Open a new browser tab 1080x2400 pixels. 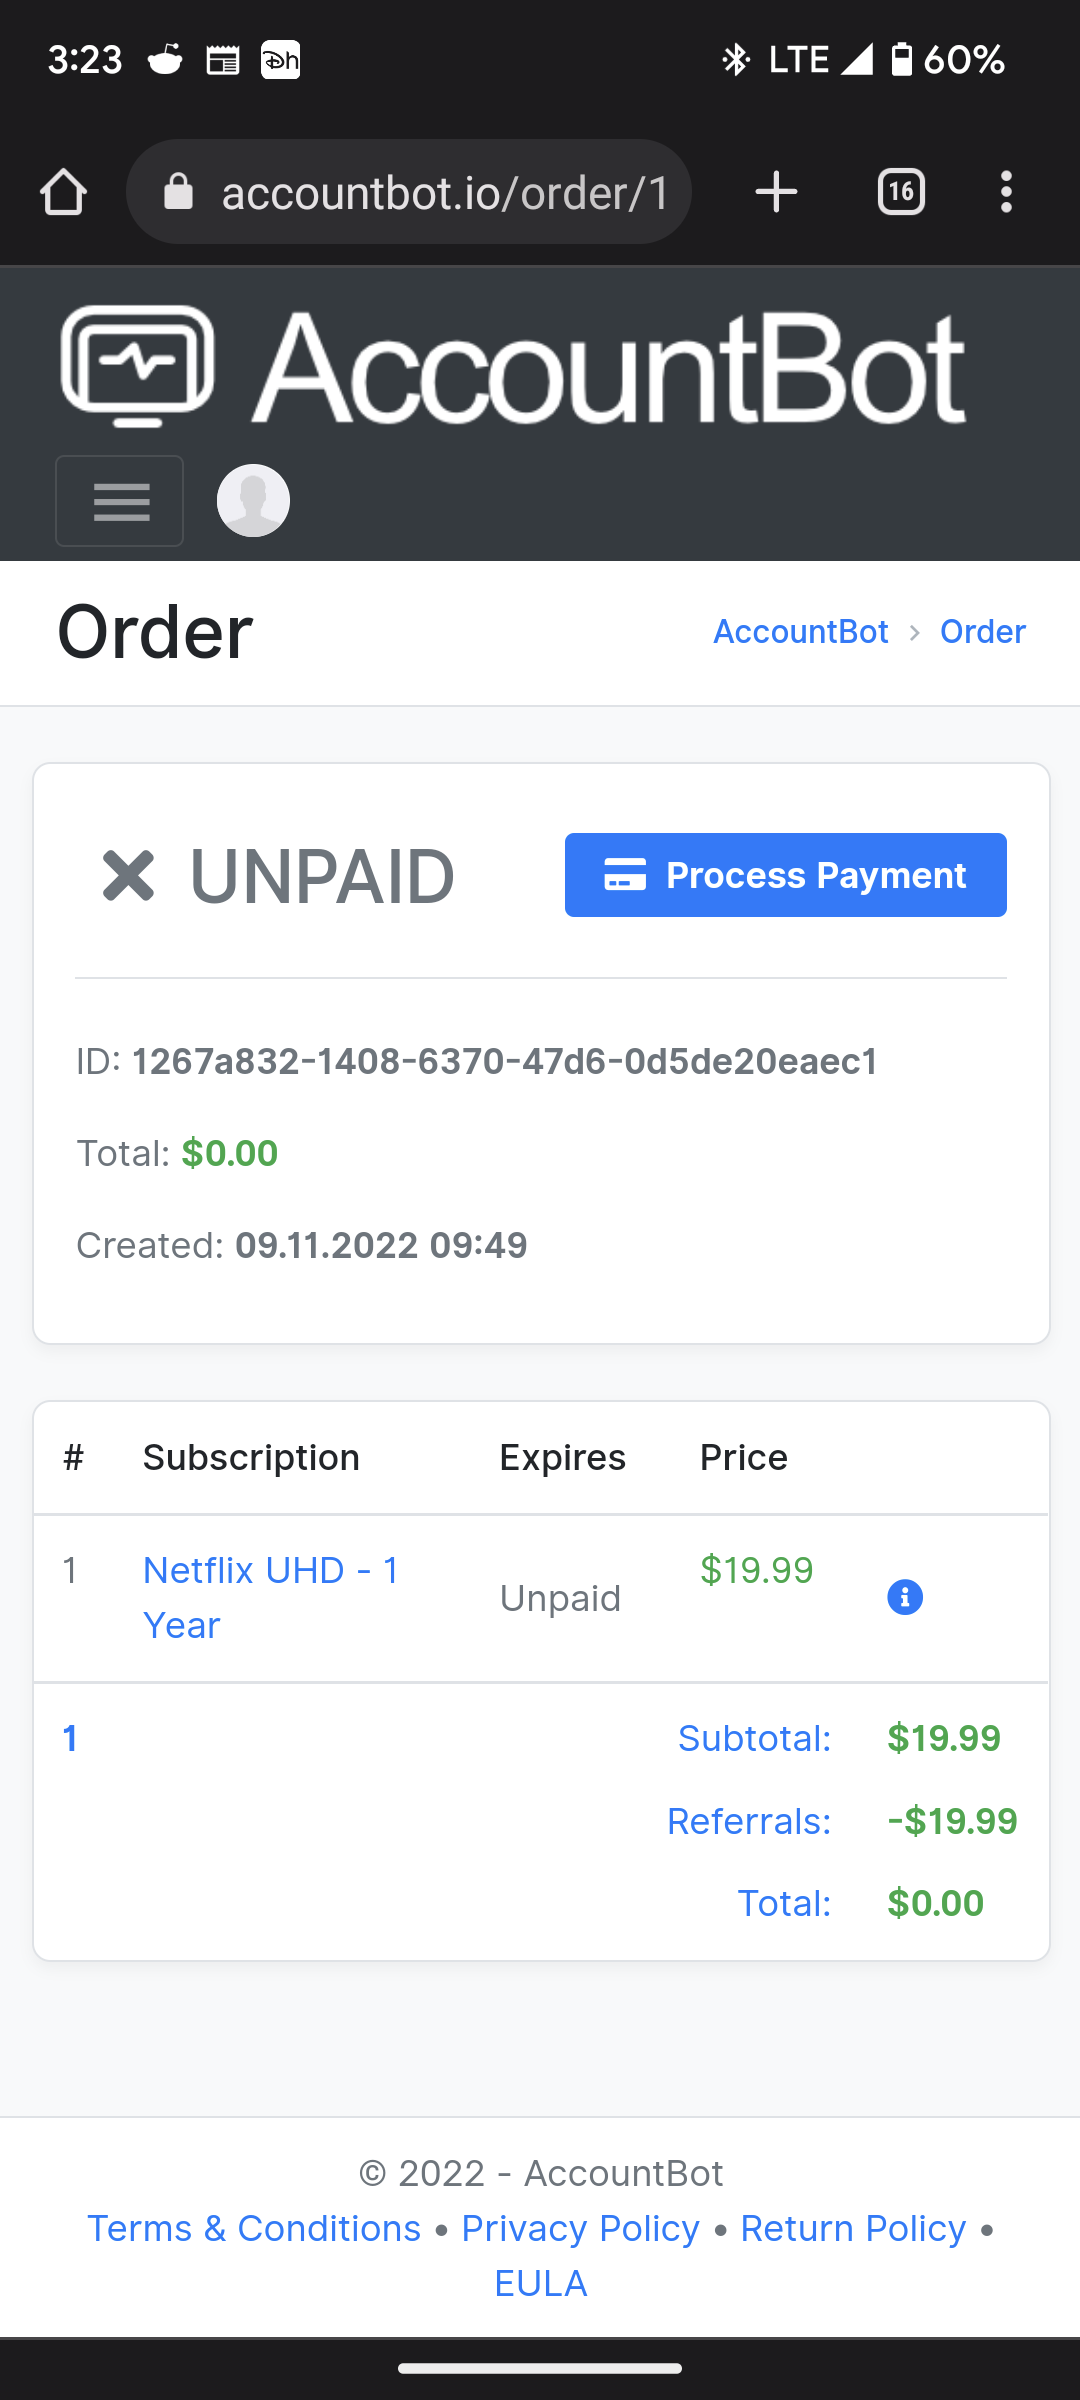pyautogui.click(x=776, y=192)
